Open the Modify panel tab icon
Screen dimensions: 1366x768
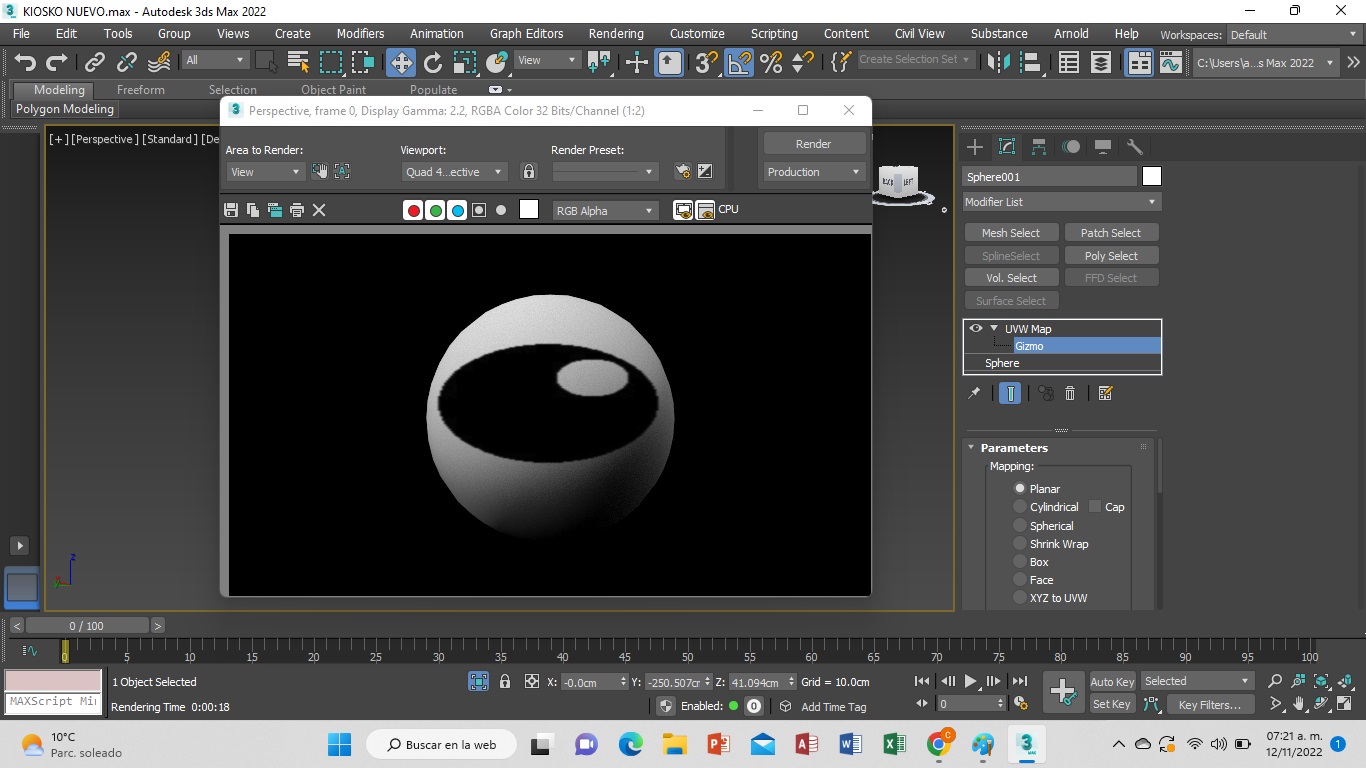pyautogui.click(x=1007, y=147)
